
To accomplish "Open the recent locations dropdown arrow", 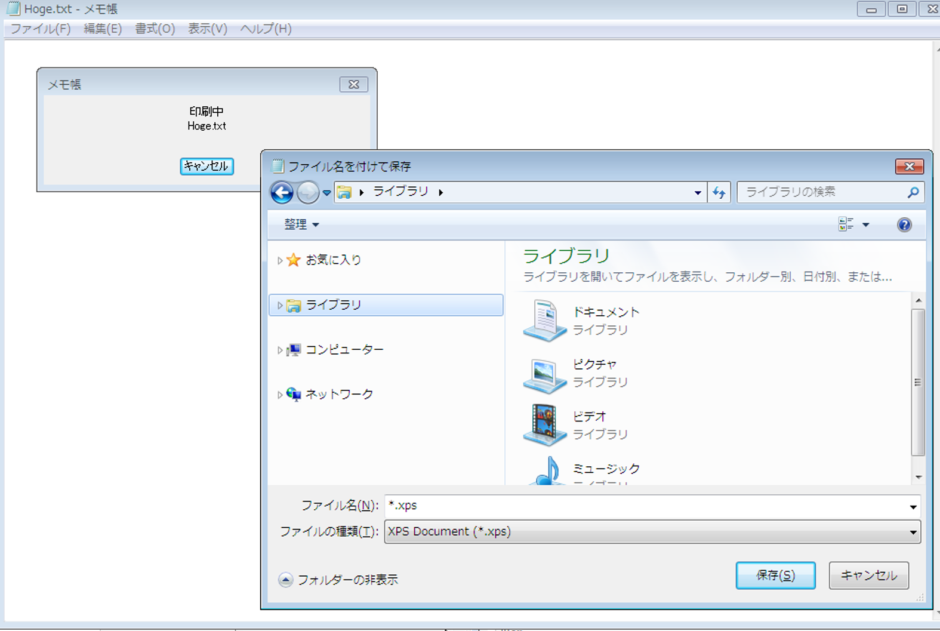I will click(x=327, y=193).
